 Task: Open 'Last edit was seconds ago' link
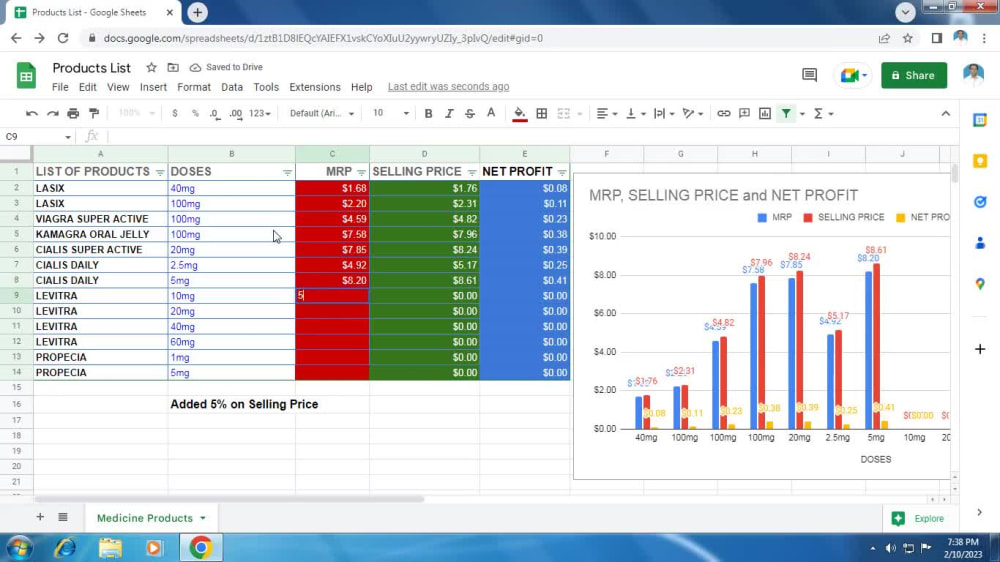[x=448, y=87]
